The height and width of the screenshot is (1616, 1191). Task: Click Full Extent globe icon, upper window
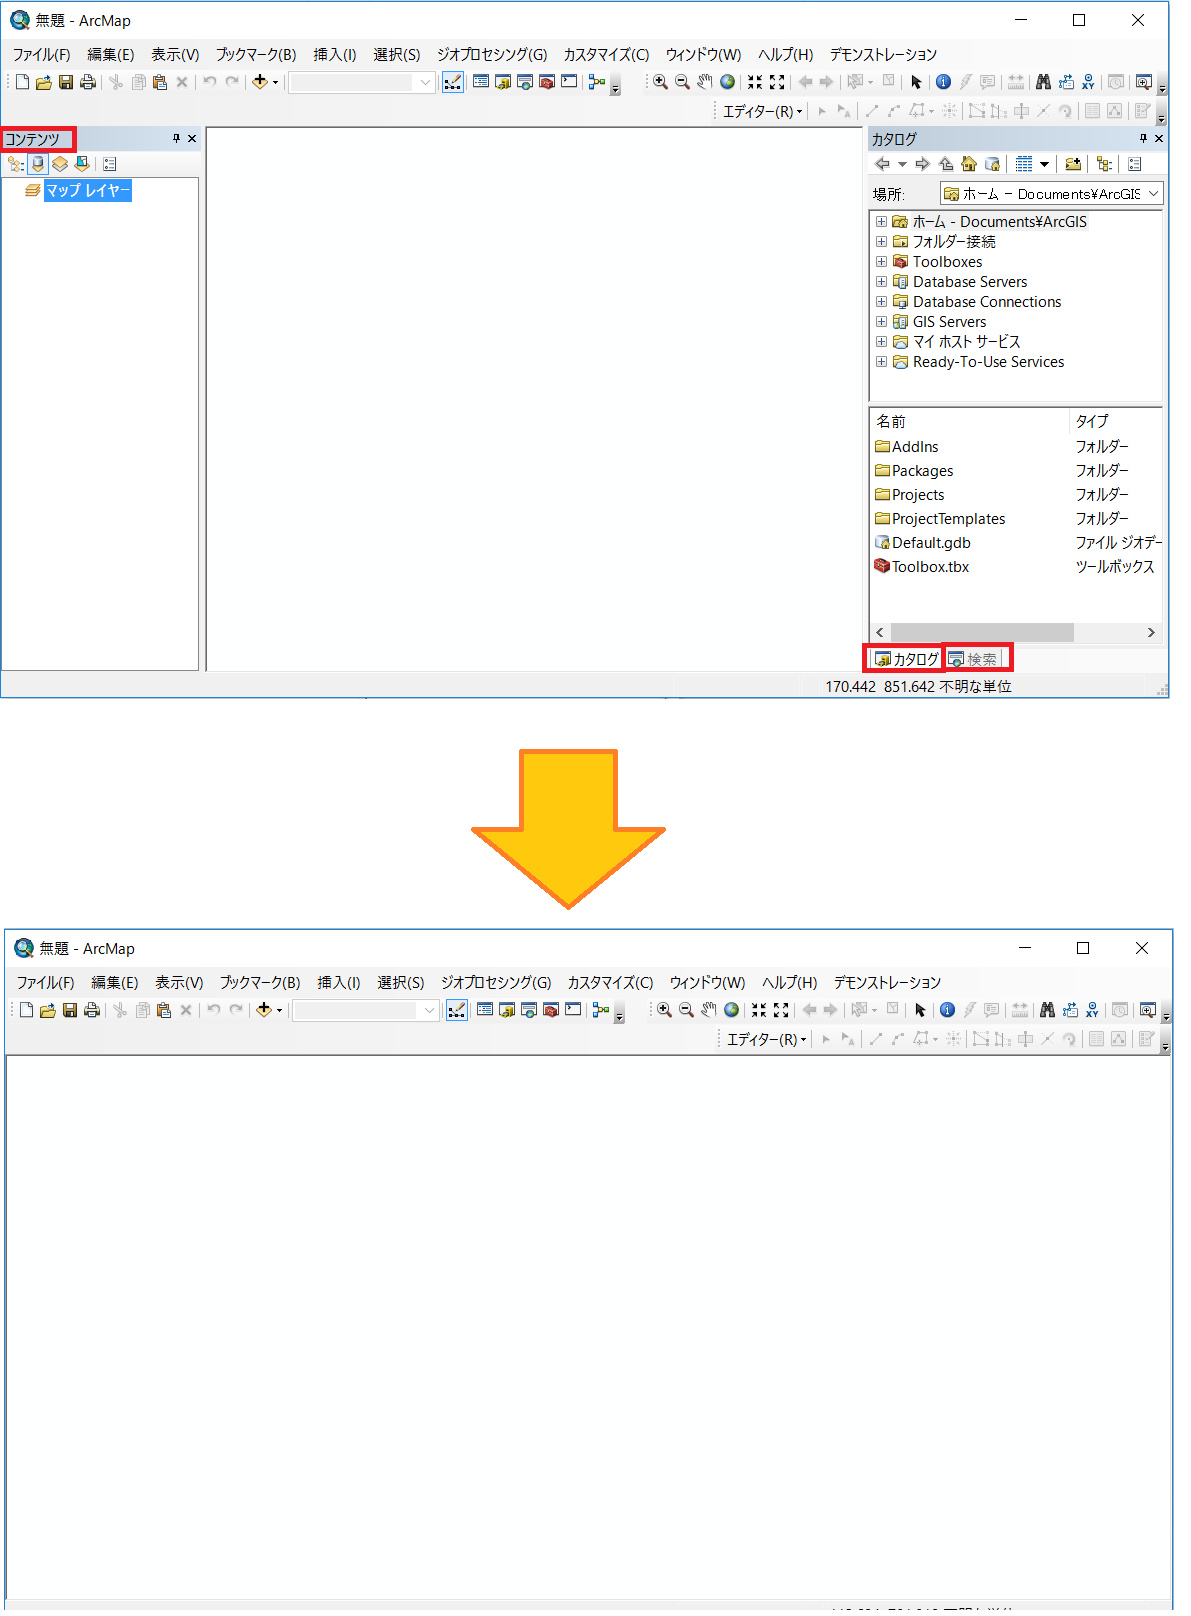(x=728, y=82)
